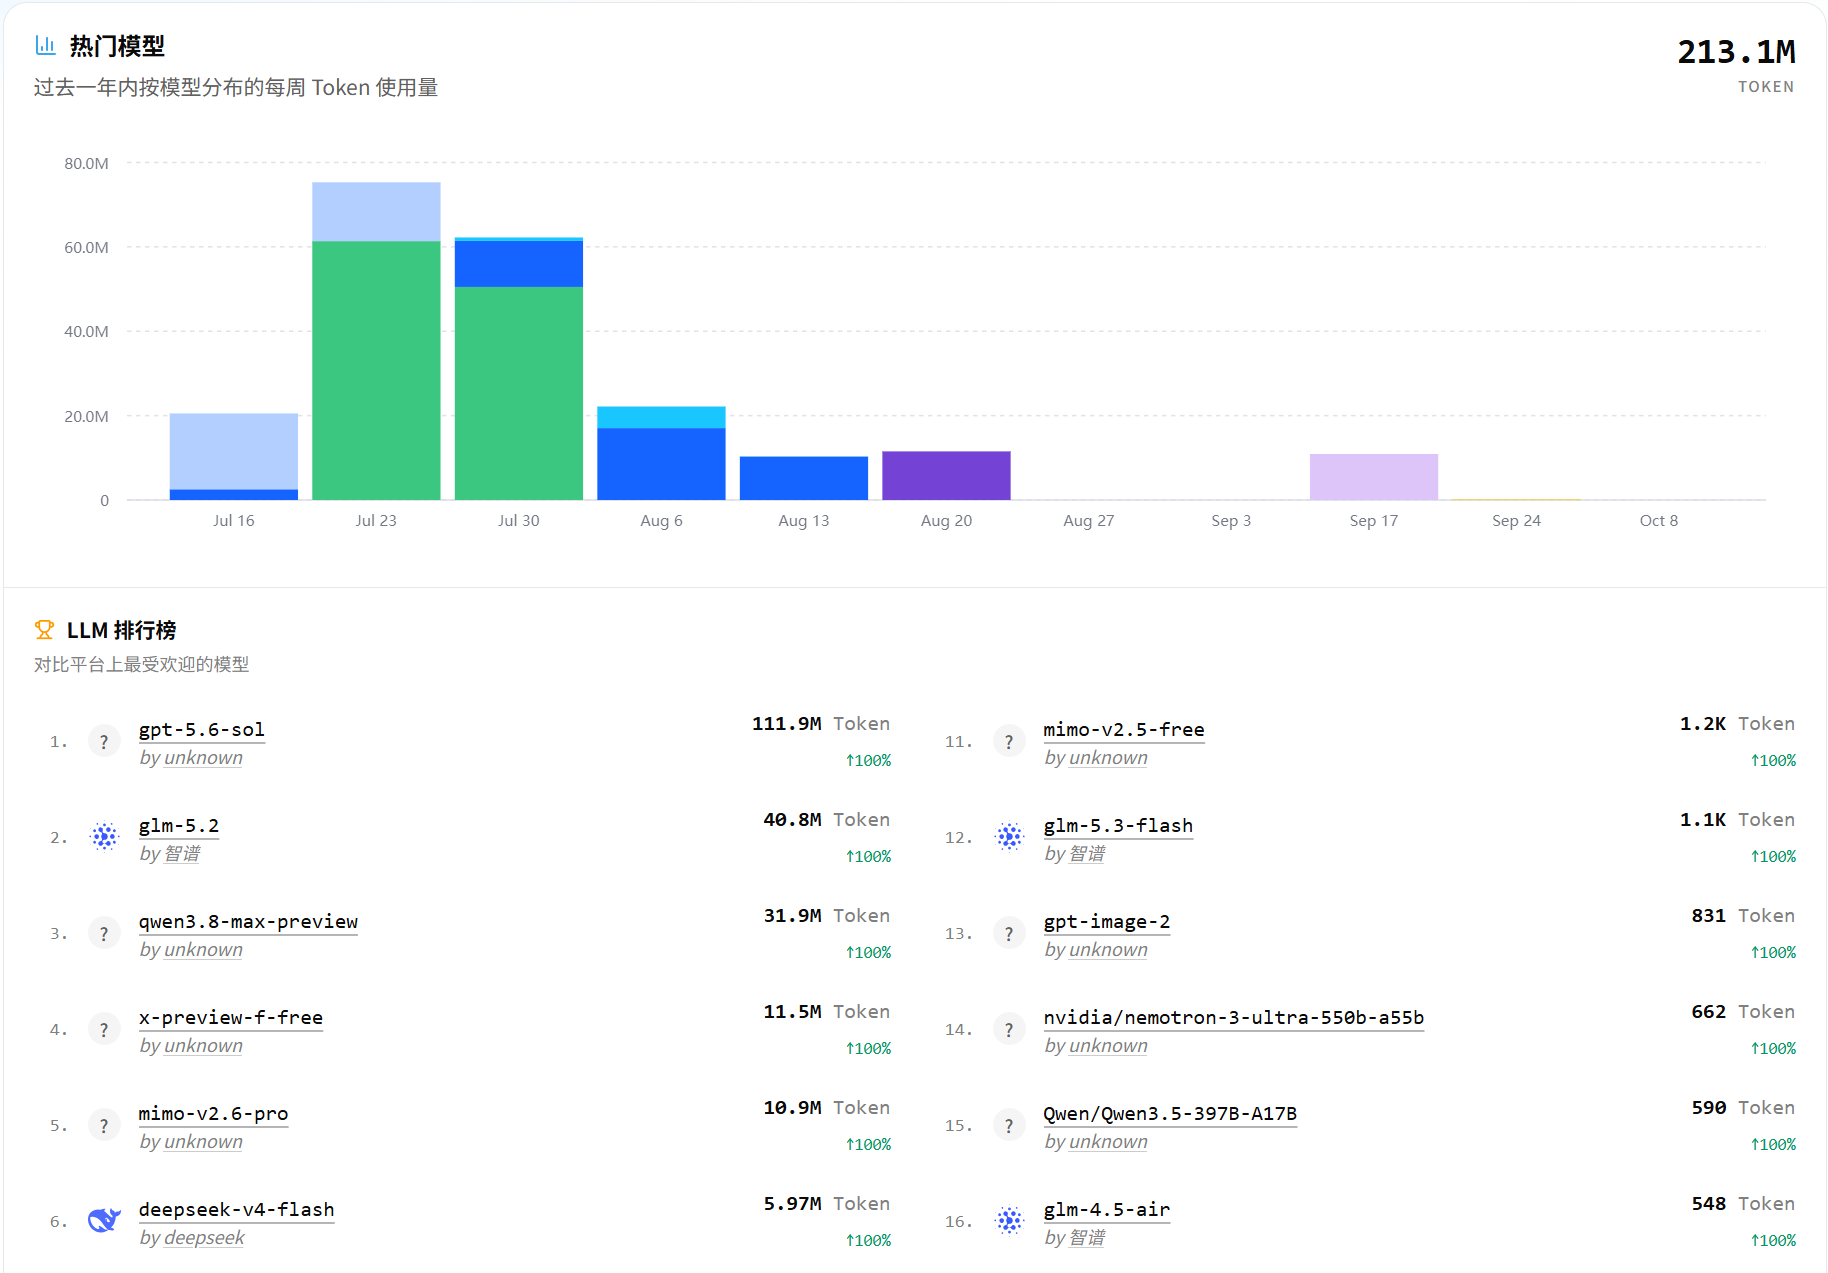Open the qwen3.8-max-preview model page
The image size is (1828, 1273).
pyautogui.click(x=248, y=921)
